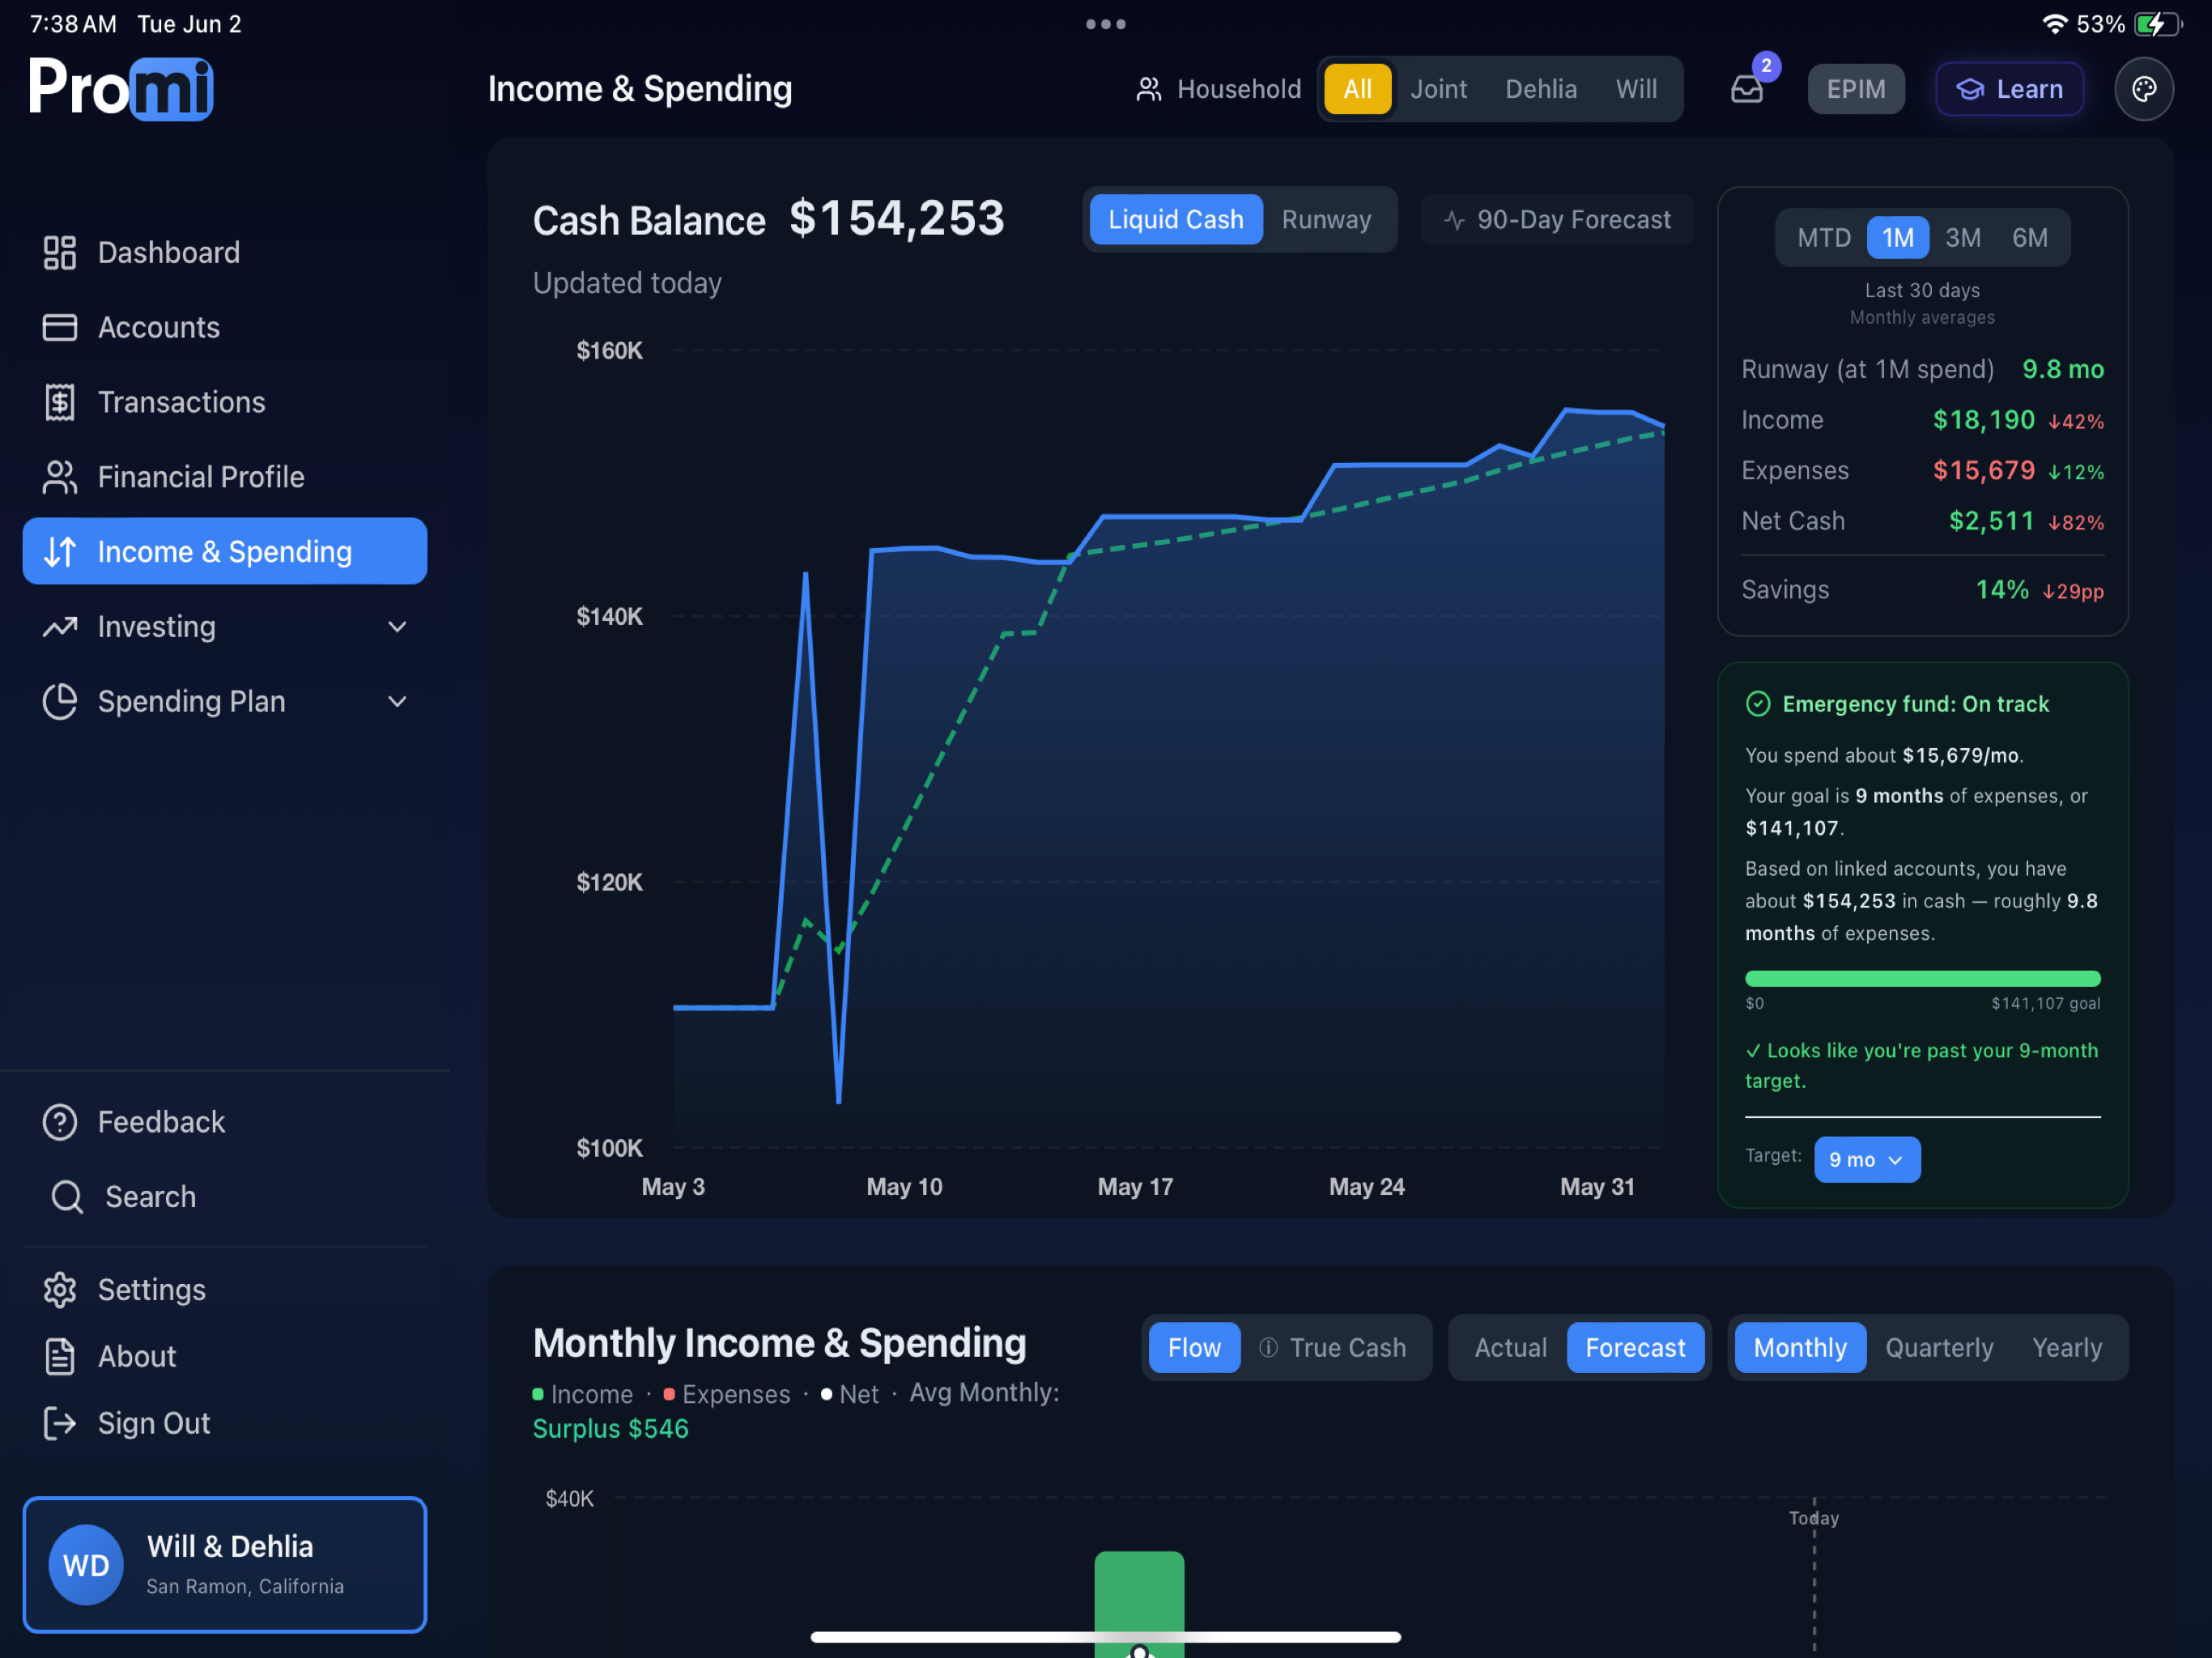The width and height of the screenshot is (2212, 1658).
Task: Select the Liquid Cash view
Action: click(1175, 219)
